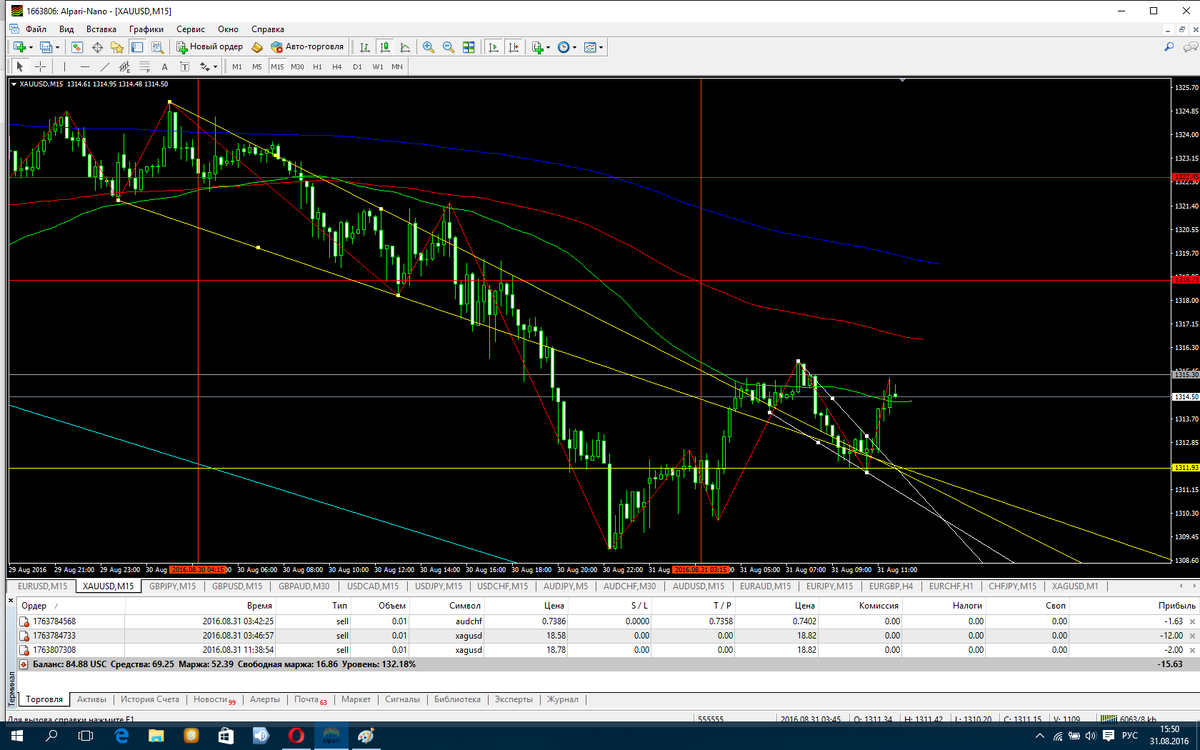Switch chart to line chart mode
The image size is (1200, 750).
click(x=404, y=47)
